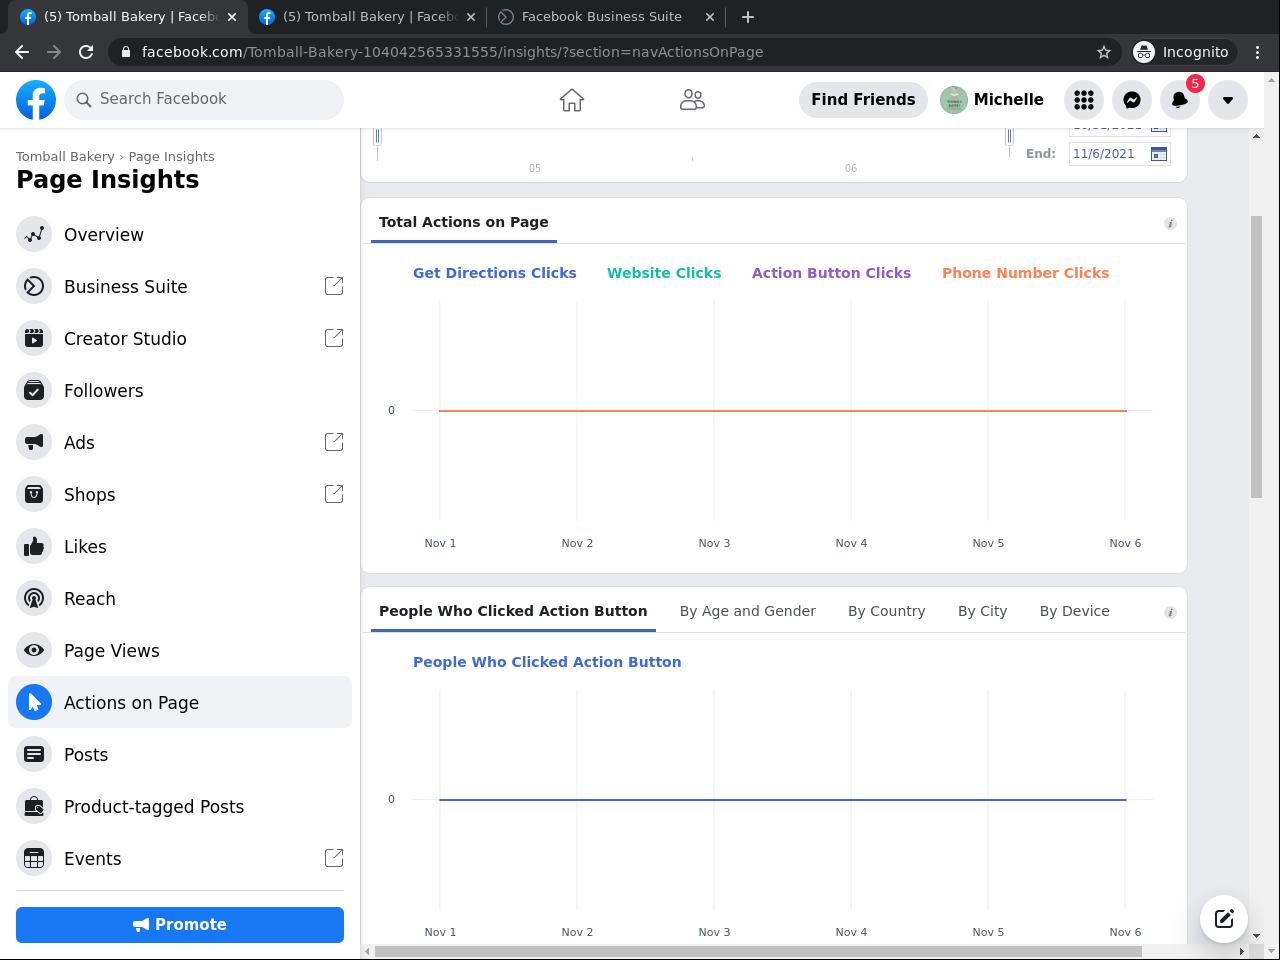Switch to the By Age and Gender tab

point(747,611)
